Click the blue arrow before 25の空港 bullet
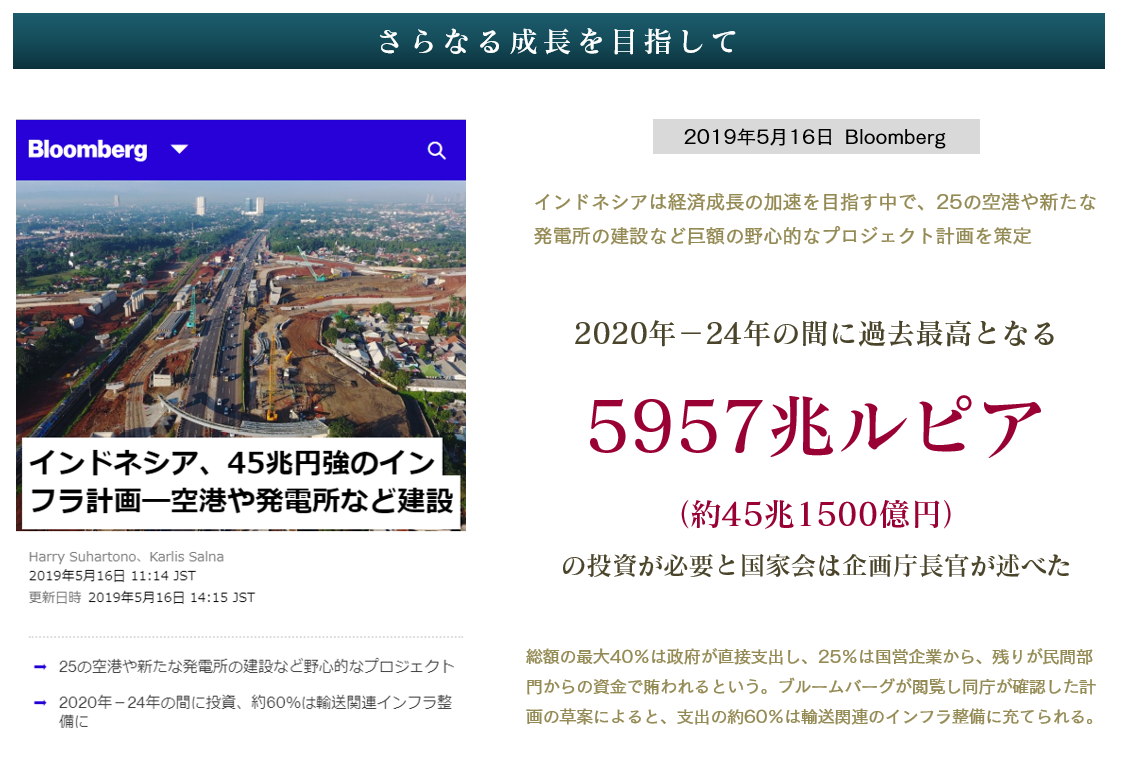Image resolution: width=1123 pixels, height=771 pixels. pyautogui.click(x=40, y=666)
